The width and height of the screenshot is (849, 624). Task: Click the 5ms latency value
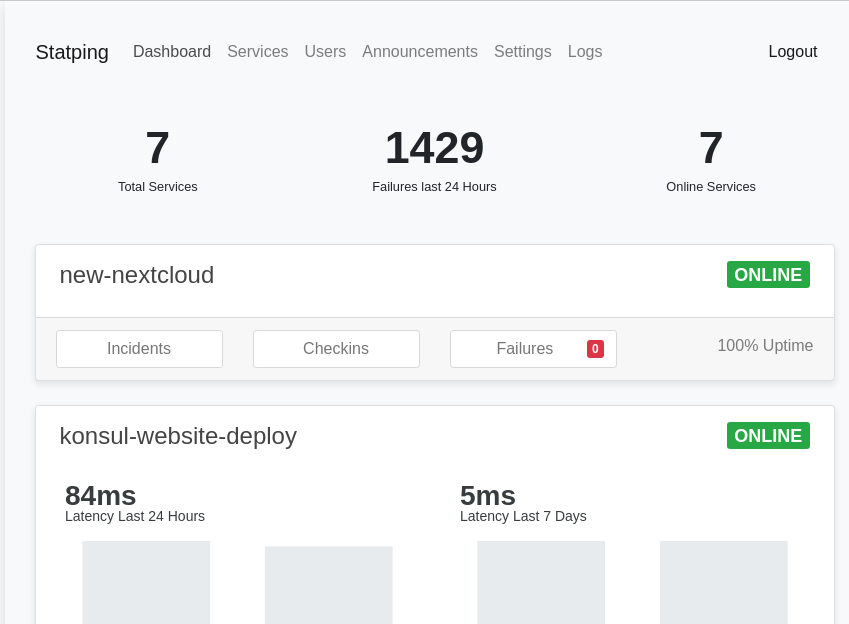(x=488, y=496)
